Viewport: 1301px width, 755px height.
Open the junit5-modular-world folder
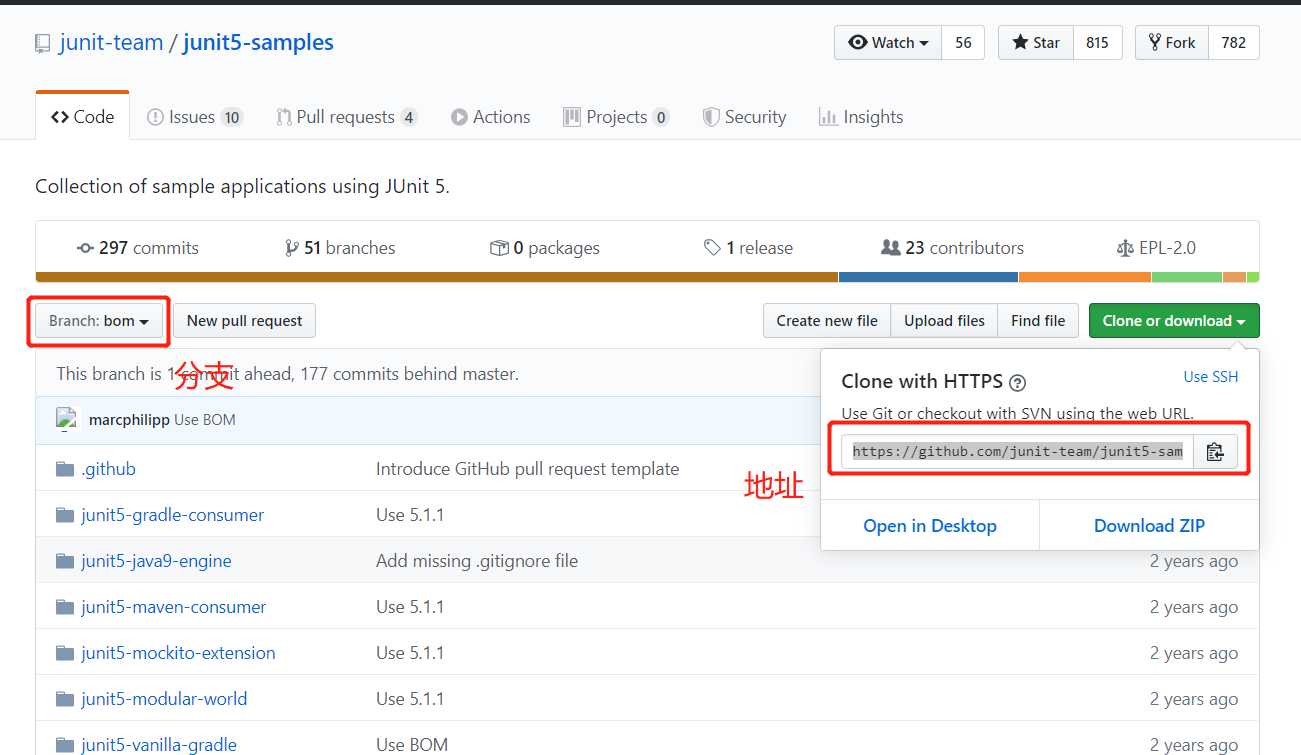click(x=164, y=699)
